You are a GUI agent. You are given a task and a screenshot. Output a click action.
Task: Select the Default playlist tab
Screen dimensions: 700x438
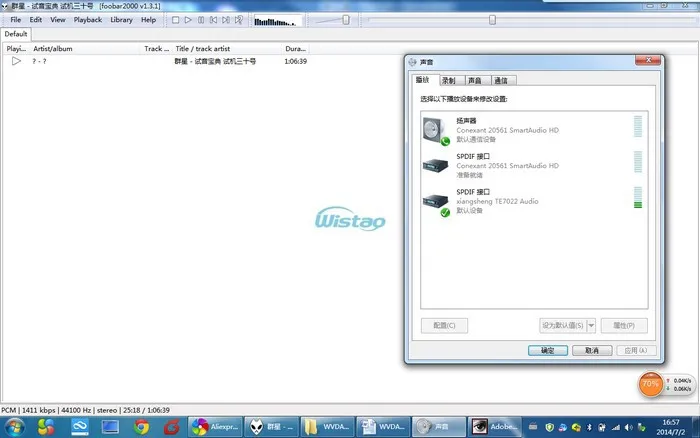16,34
